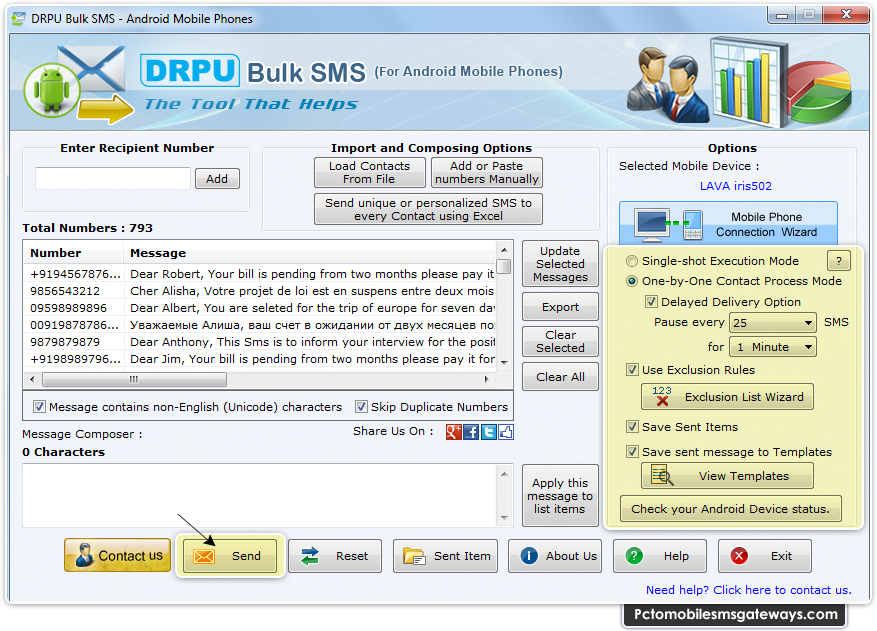Toggle Skip Duplicate Numbers checkbox
The width and height of the screenshot is (877, 631).
(361, 407)
